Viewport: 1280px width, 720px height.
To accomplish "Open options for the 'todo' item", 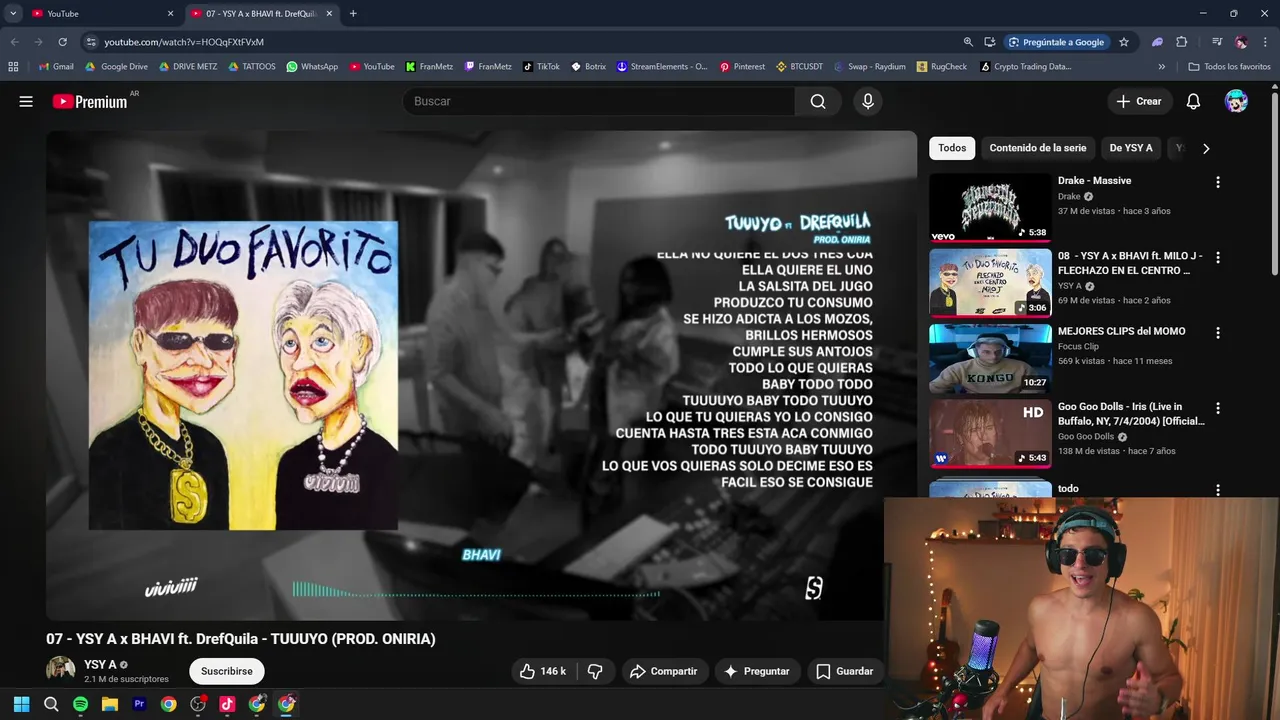I will 1217,490.
